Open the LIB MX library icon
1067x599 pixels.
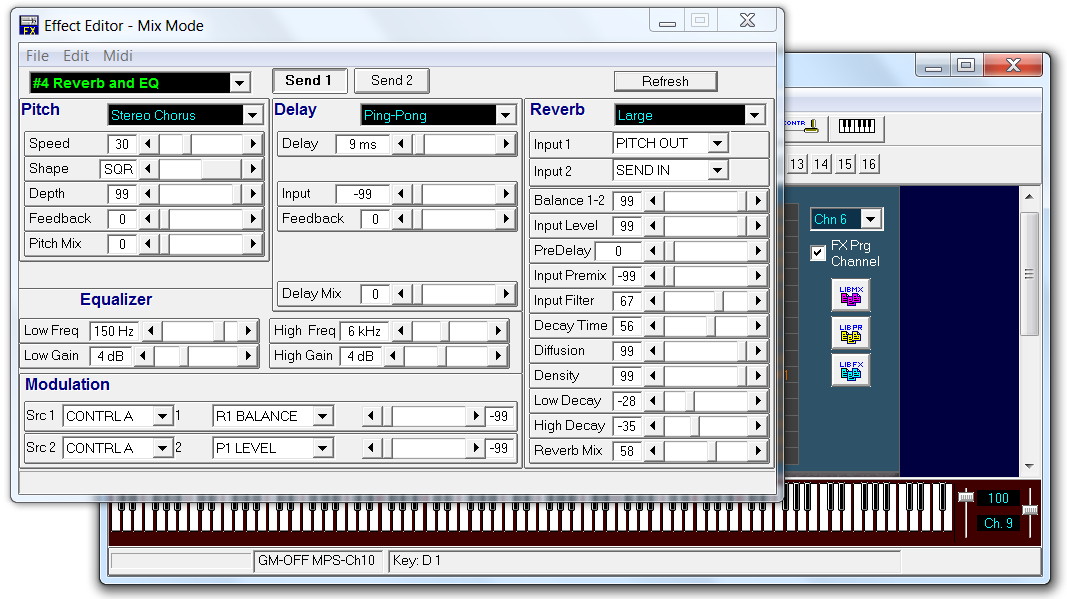(851, 295)
